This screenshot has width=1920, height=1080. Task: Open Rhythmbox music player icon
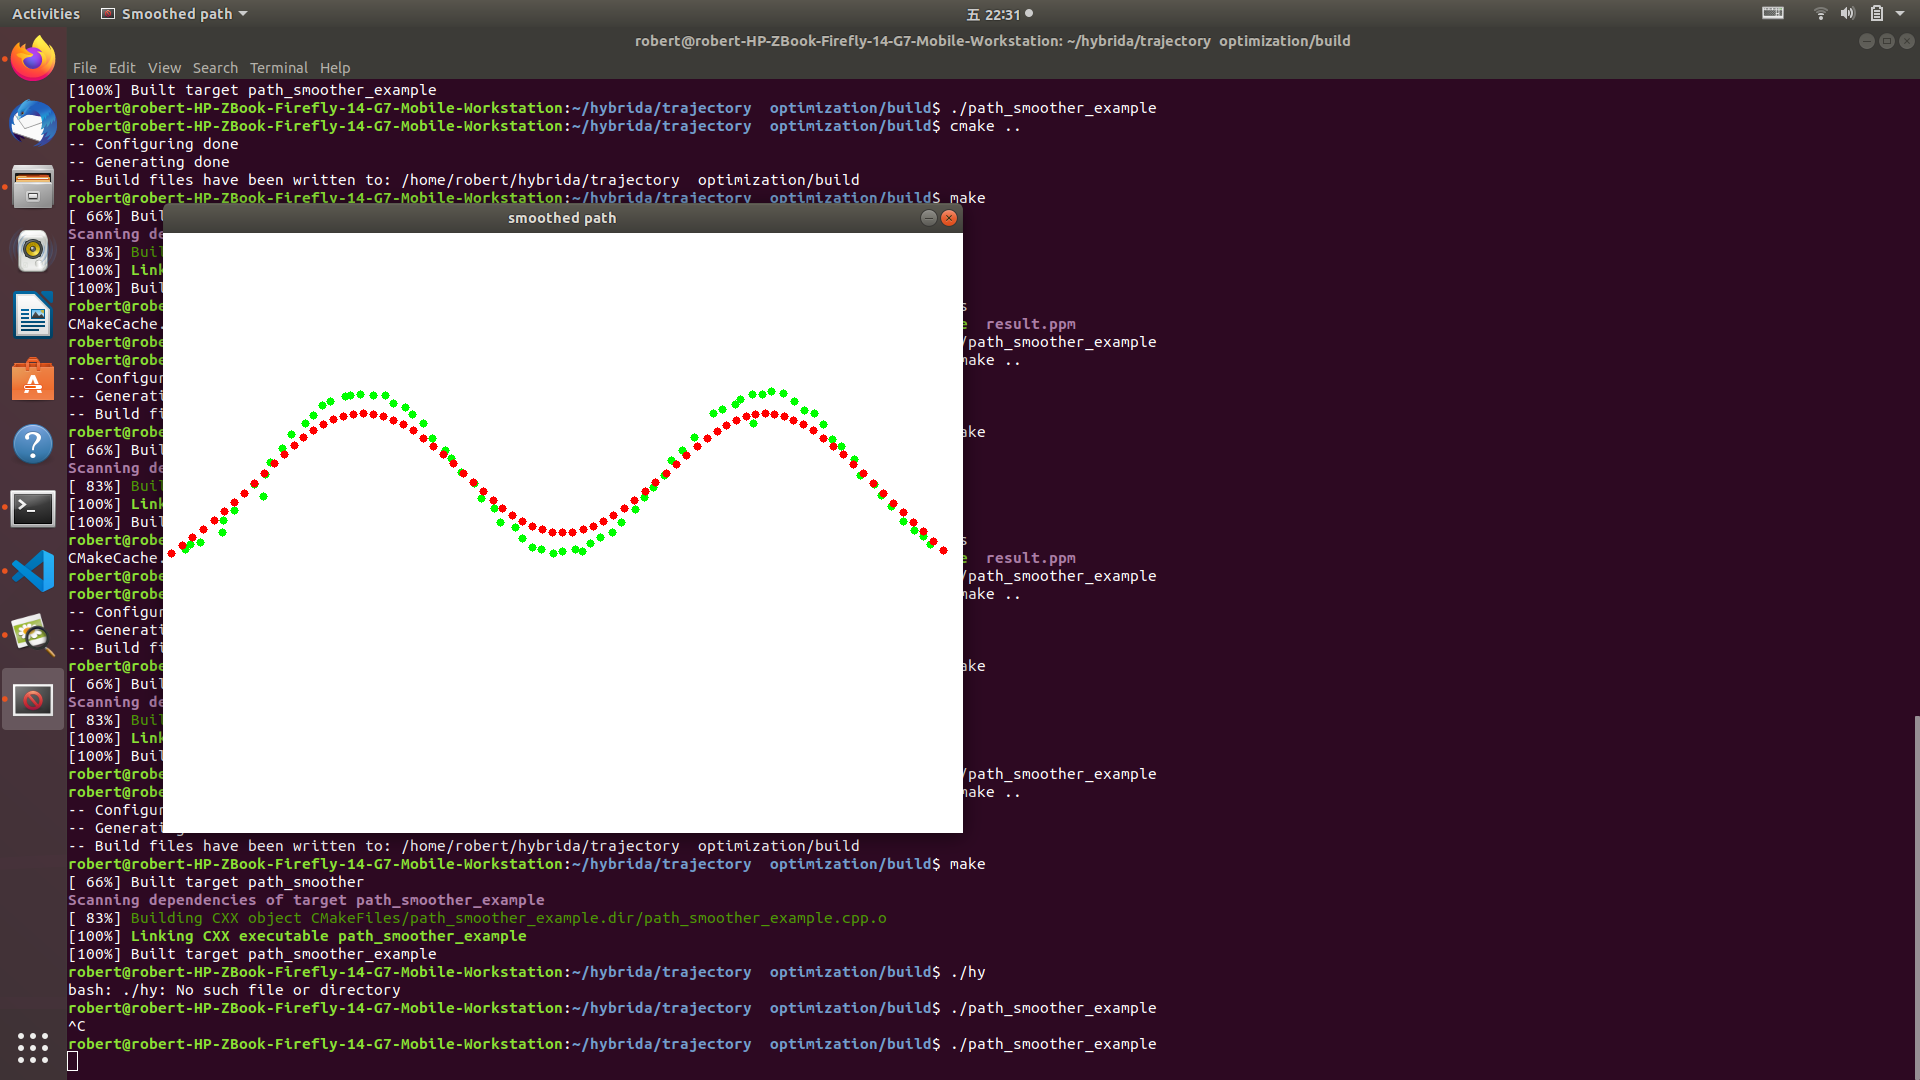point(33,251)
